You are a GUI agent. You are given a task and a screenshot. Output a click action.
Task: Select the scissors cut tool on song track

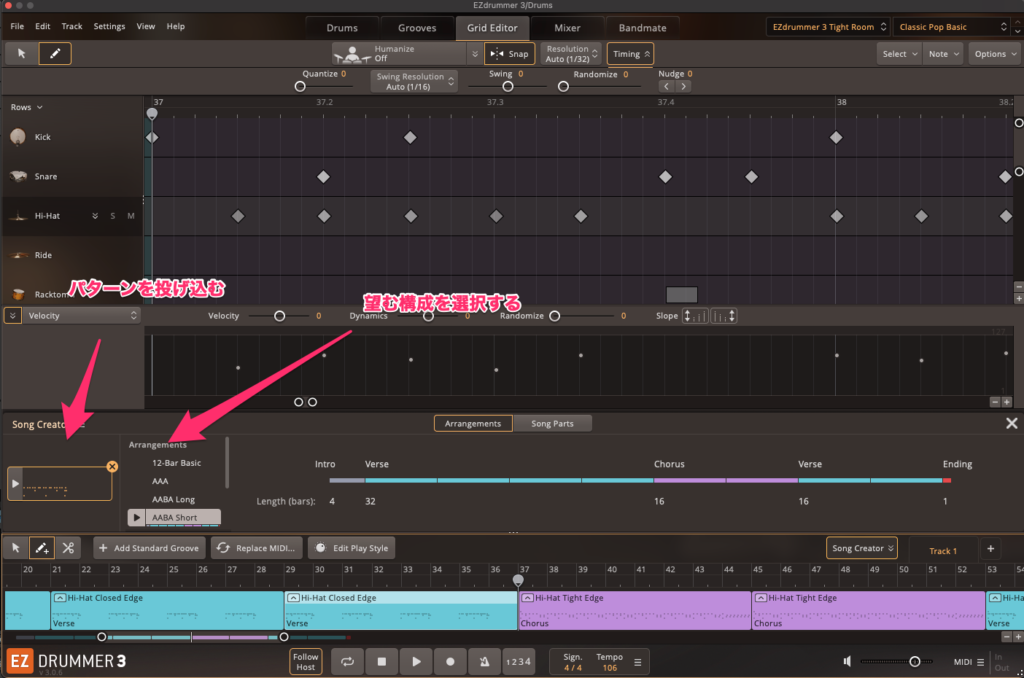point(68,548)
